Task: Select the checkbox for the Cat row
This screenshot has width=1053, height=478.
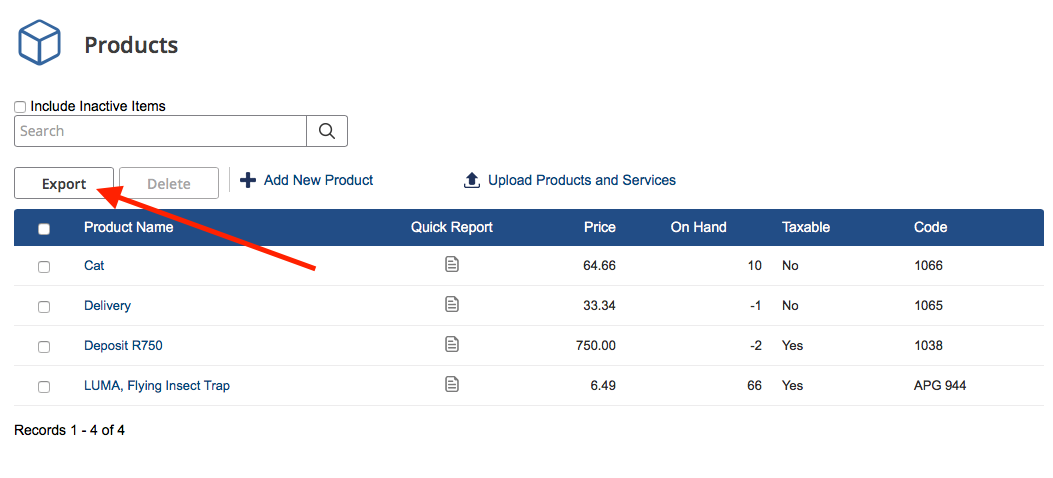Action: (44, 267)
